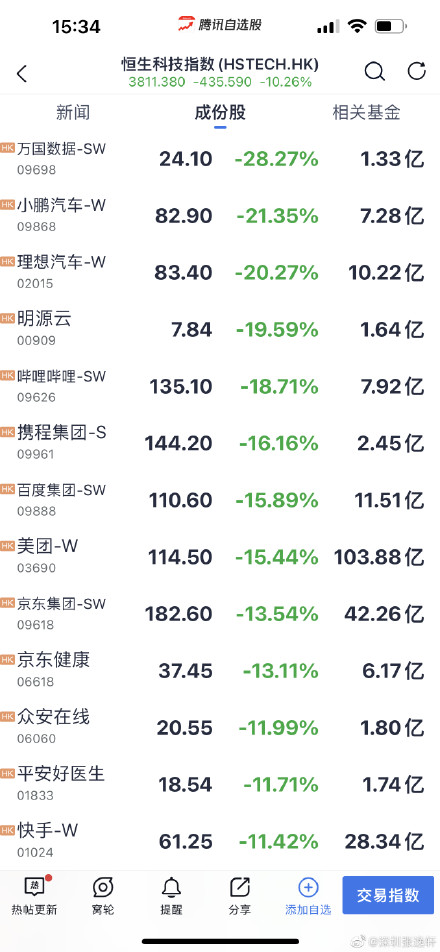440x952 pixels.
Task: Open 哔哩哔哩-SW stock details
Action: coord(220,387)
